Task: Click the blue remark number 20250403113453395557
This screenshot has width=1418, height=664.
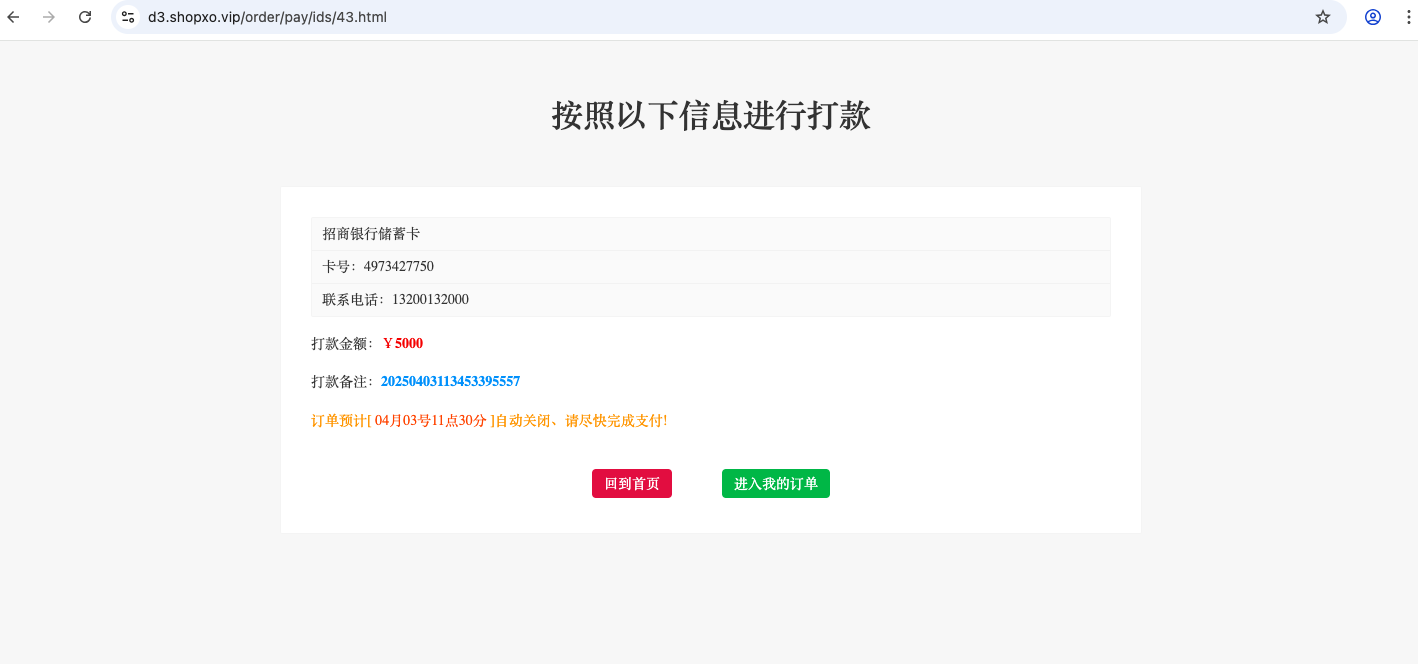Action: point(450,382)
